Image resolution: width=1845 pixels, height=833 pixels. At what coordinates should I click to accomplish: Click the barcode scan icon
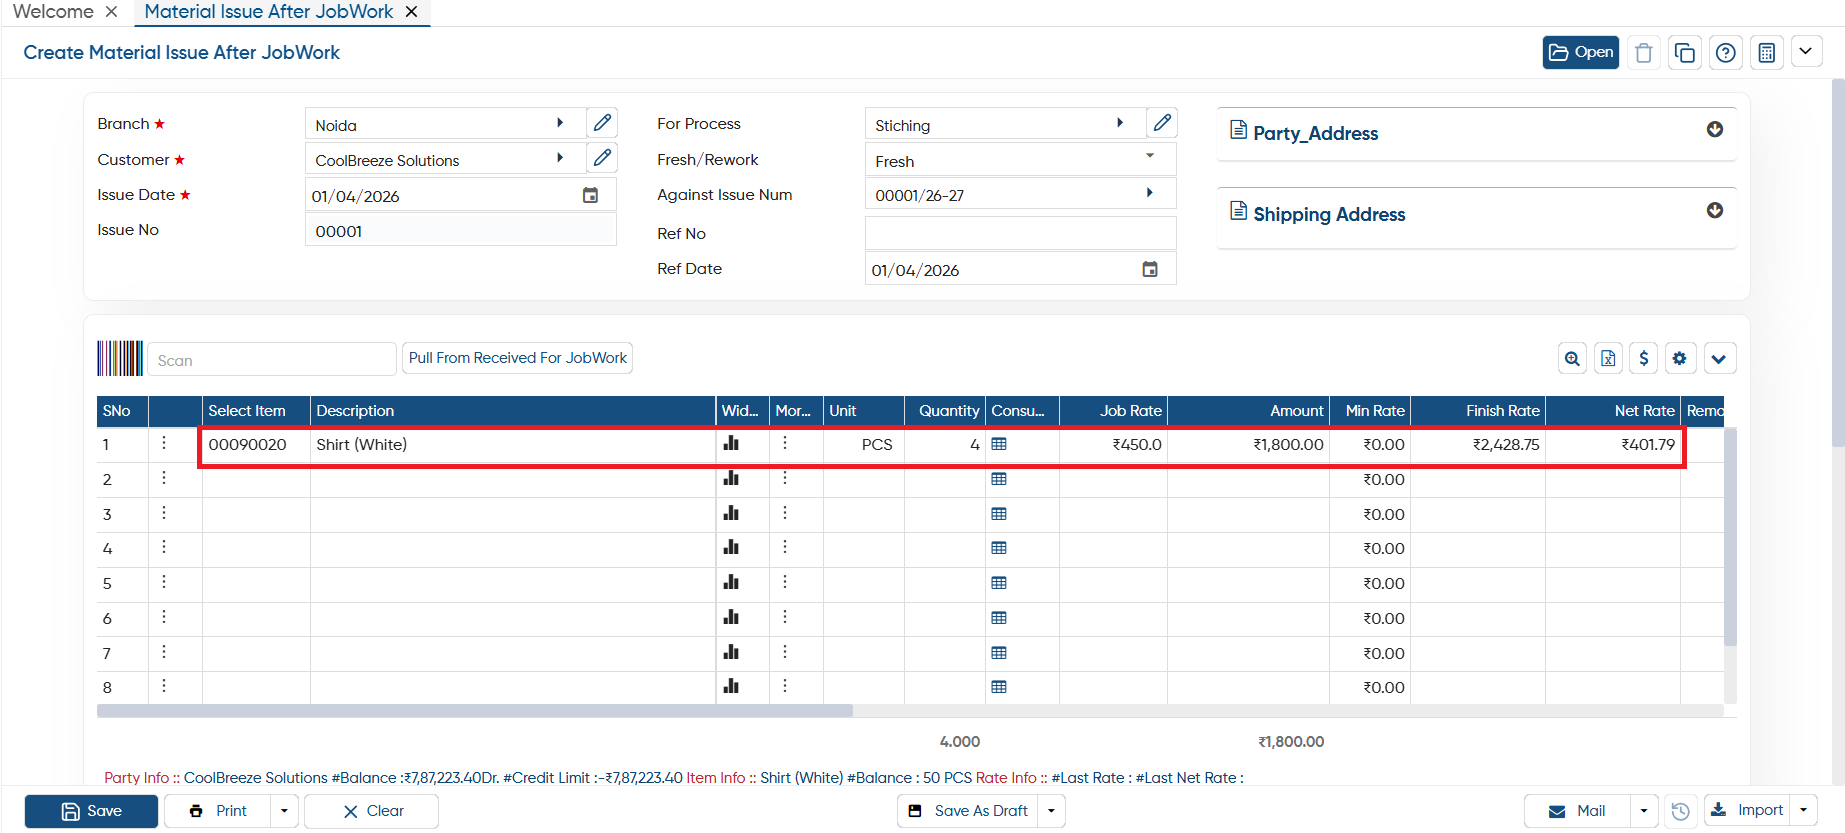tap(120, 358)
